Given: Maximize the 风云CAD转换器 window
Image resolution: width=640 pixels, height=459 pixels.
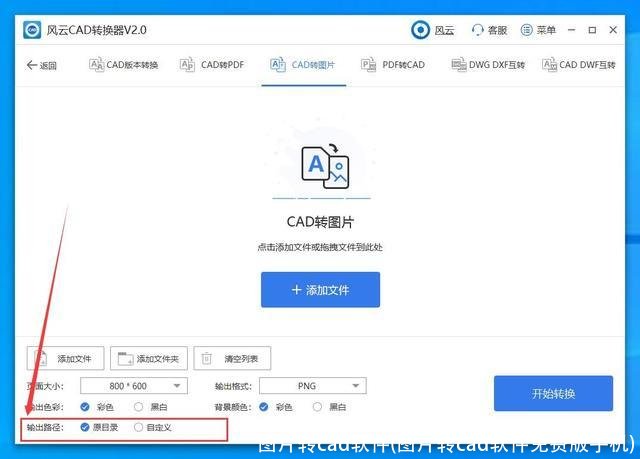Looking at the screenshot, I should point(592,30).
